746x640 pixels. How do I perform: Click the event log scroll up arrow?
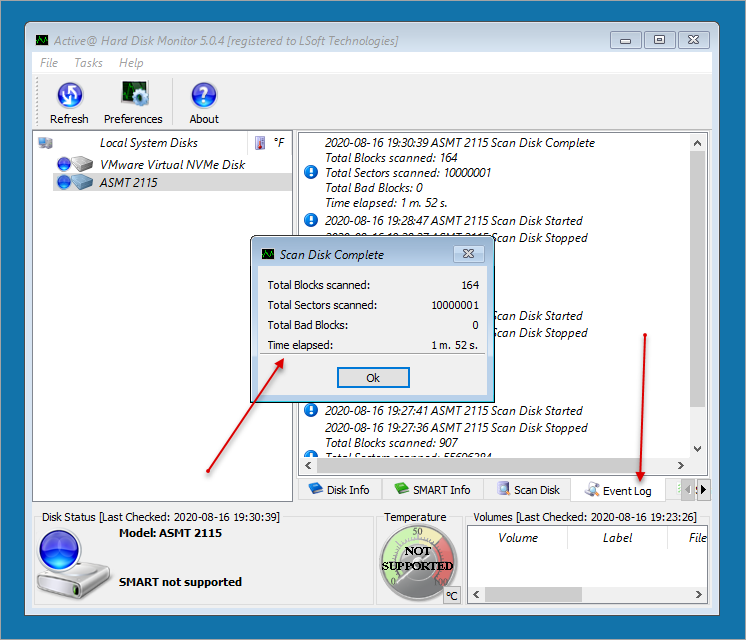pyautogui.click(x=697, y=143)
